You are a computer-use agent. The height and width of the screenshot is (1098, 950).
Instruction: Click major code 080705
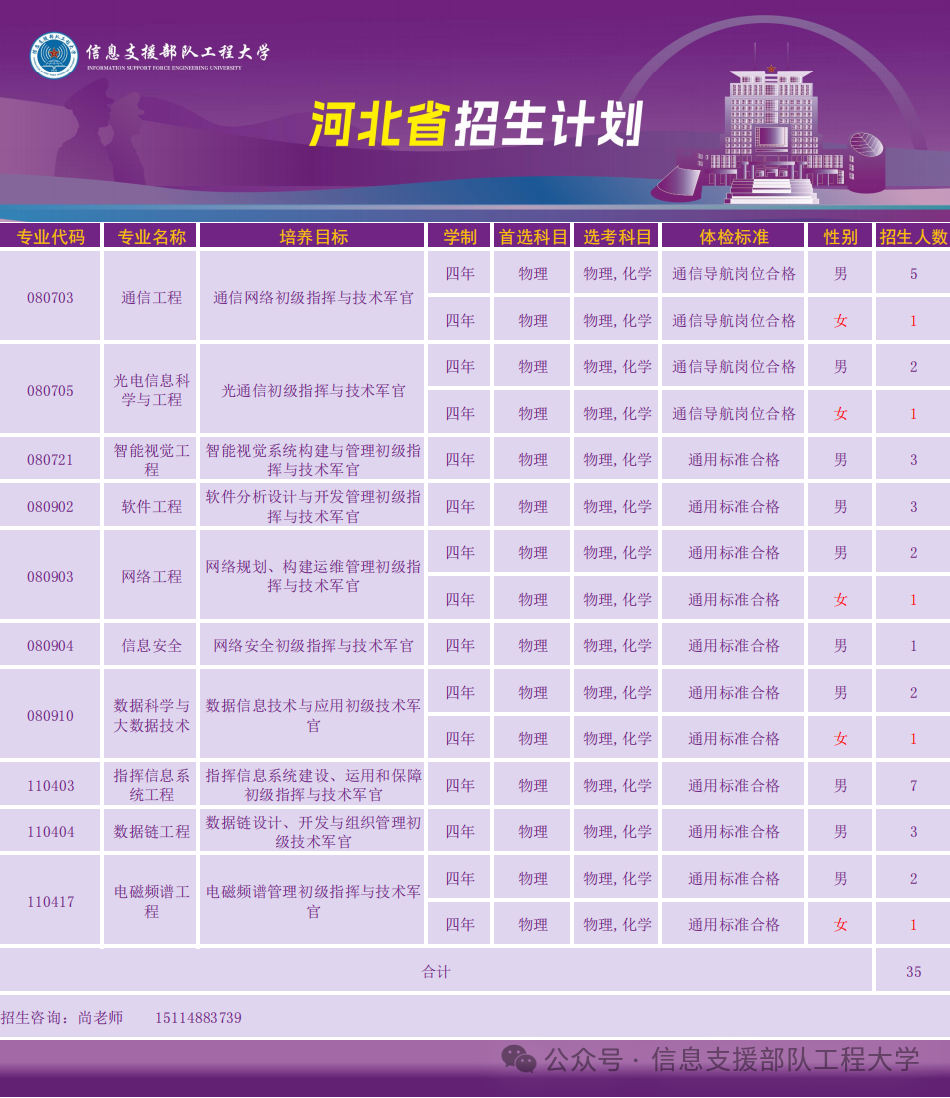[x=50, y=391]
